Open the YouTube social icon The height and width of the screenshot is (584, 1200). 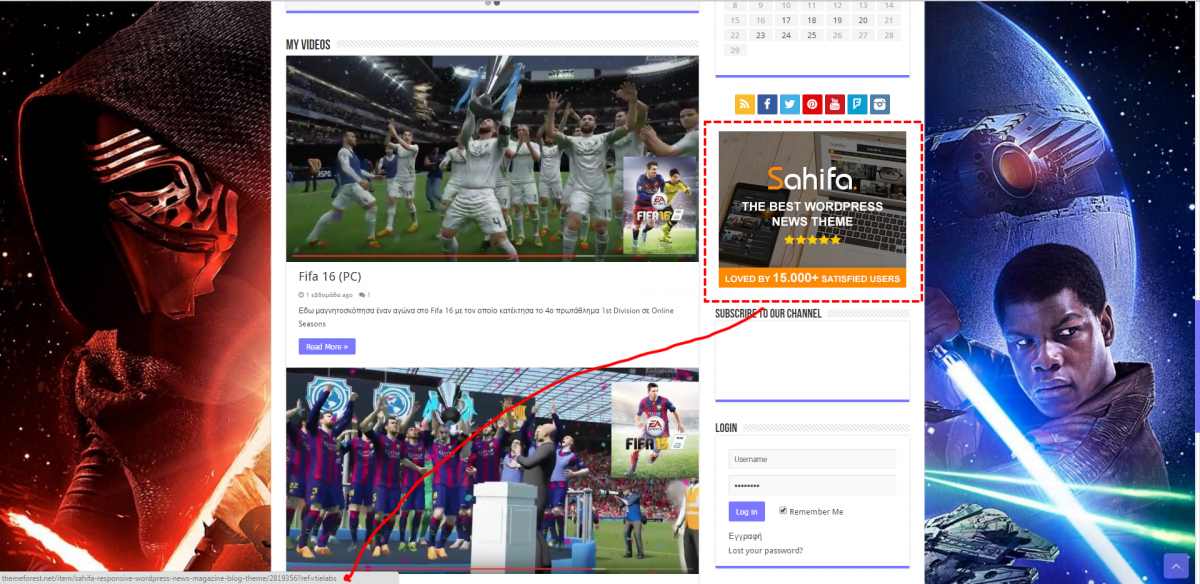[835, 104]
